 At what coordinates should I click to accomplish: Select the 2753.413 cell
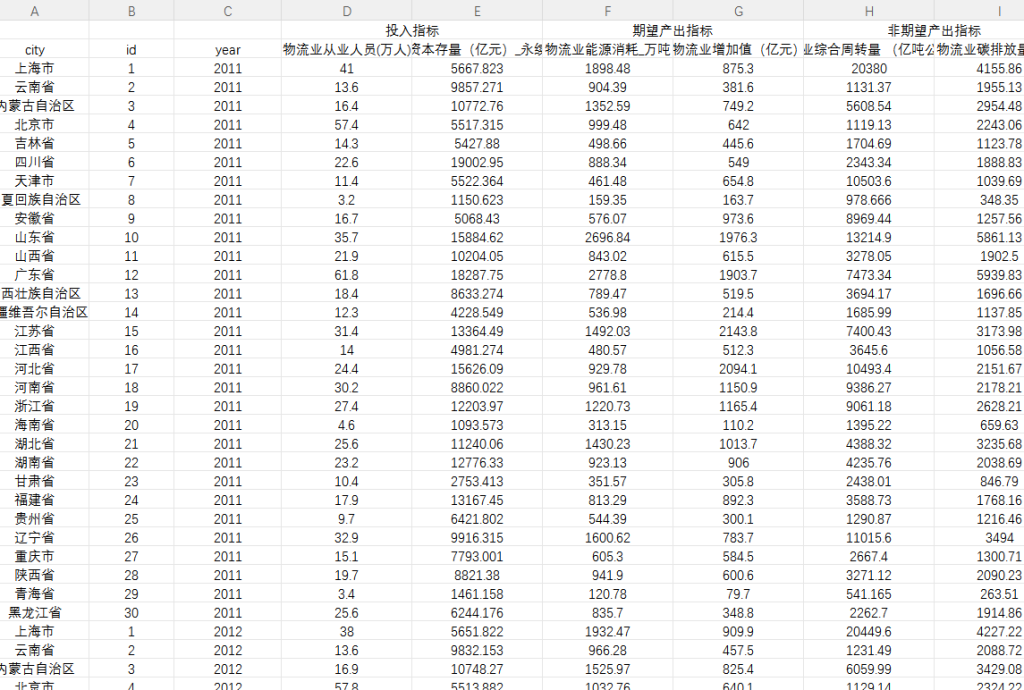point(477,482)
